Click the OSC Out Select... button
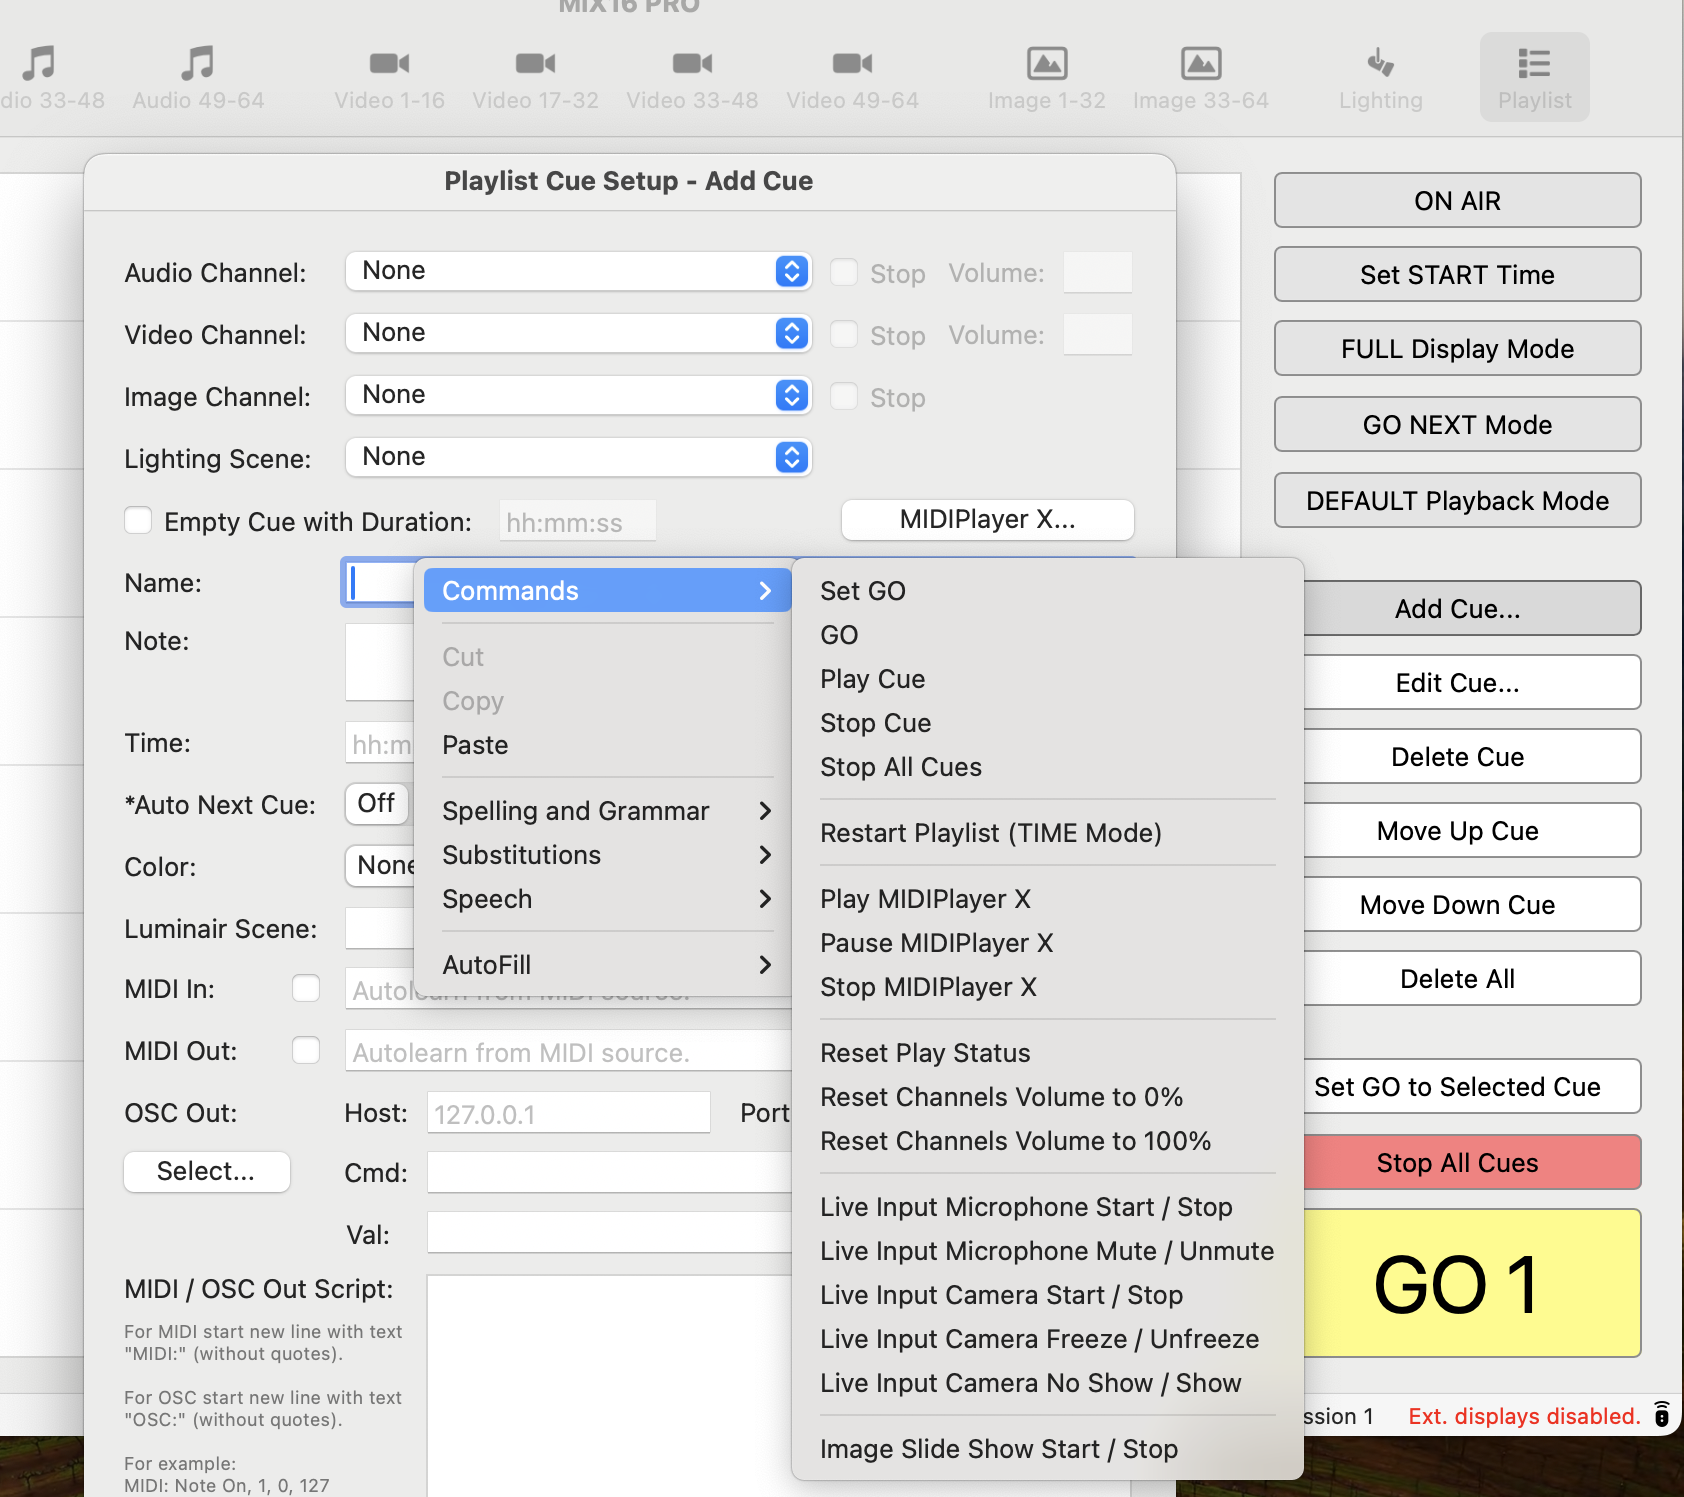 point(206,1171)
